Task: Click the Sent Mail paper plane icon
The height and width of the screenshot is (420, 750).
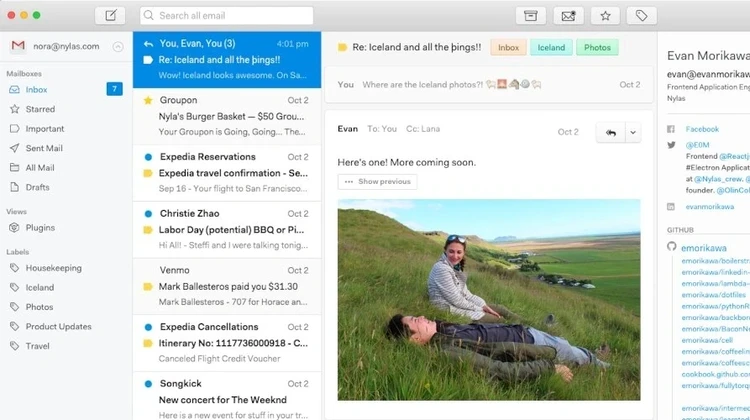Action: (14, 148)
